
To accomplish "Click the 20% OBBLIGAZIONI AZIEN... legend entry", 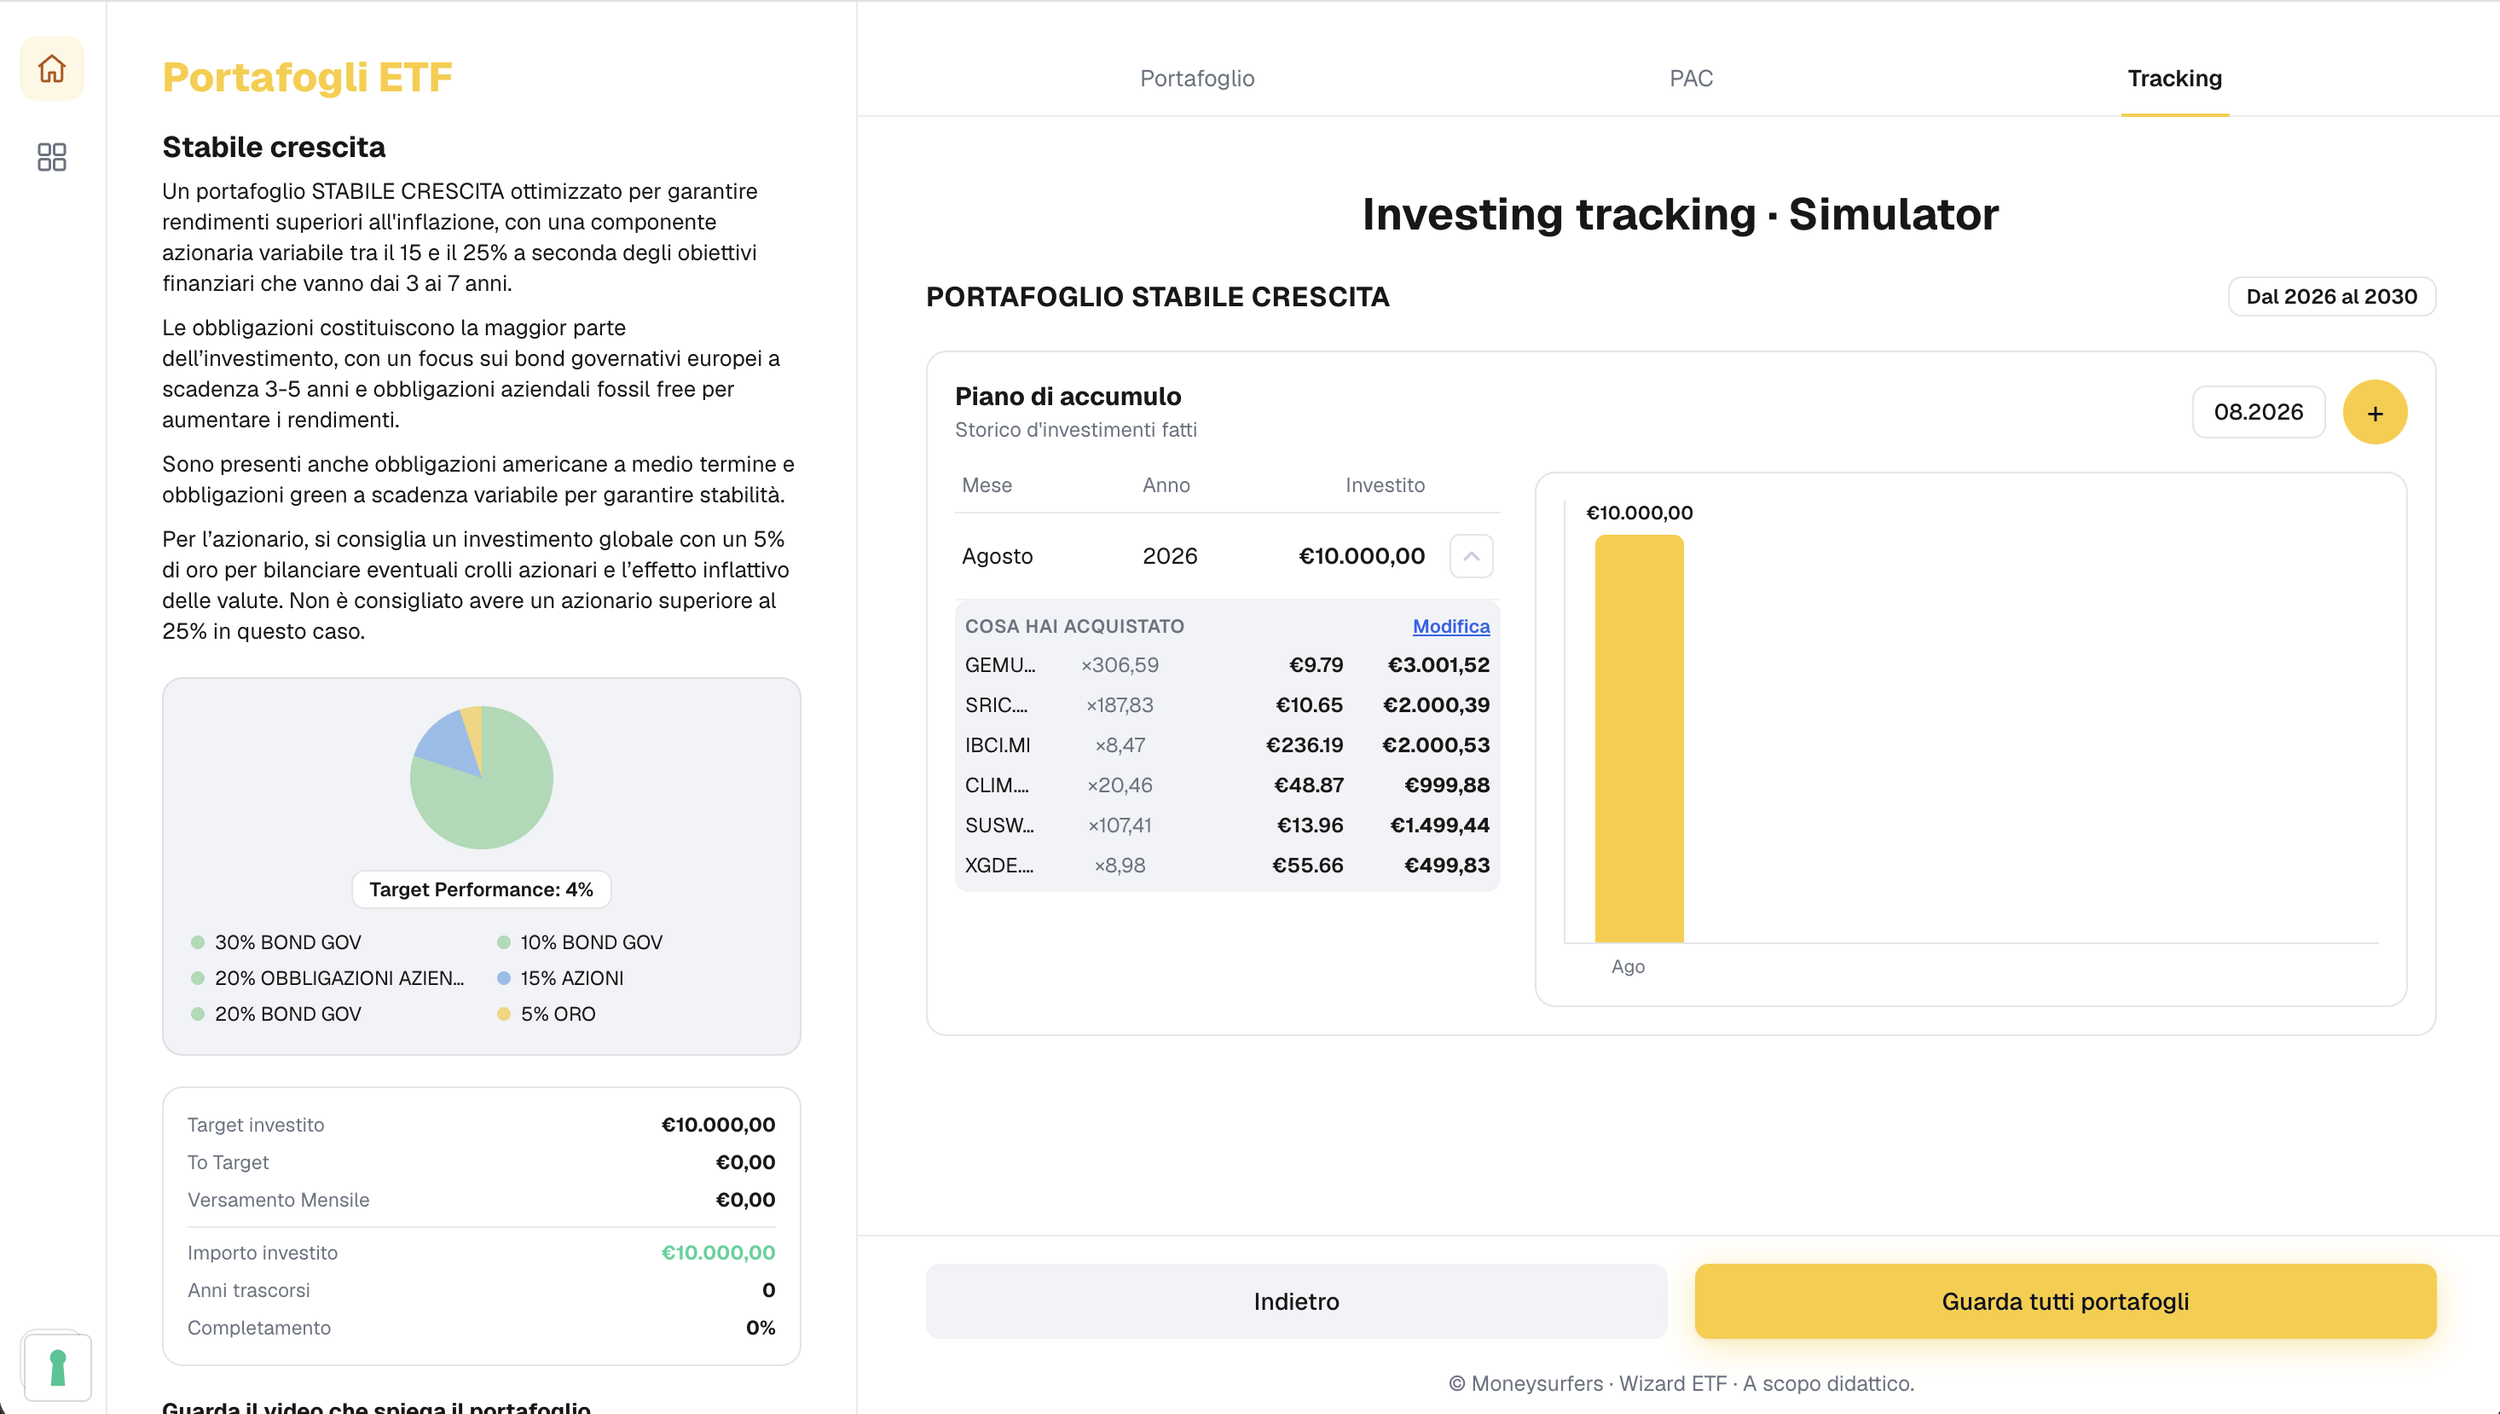I will pos(328,978).
